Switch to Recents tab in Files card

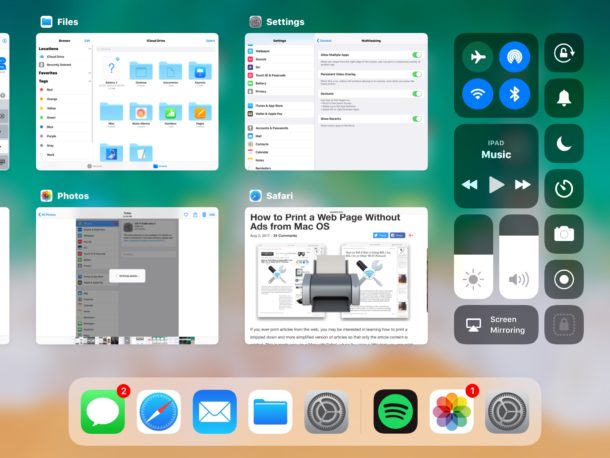95,166
